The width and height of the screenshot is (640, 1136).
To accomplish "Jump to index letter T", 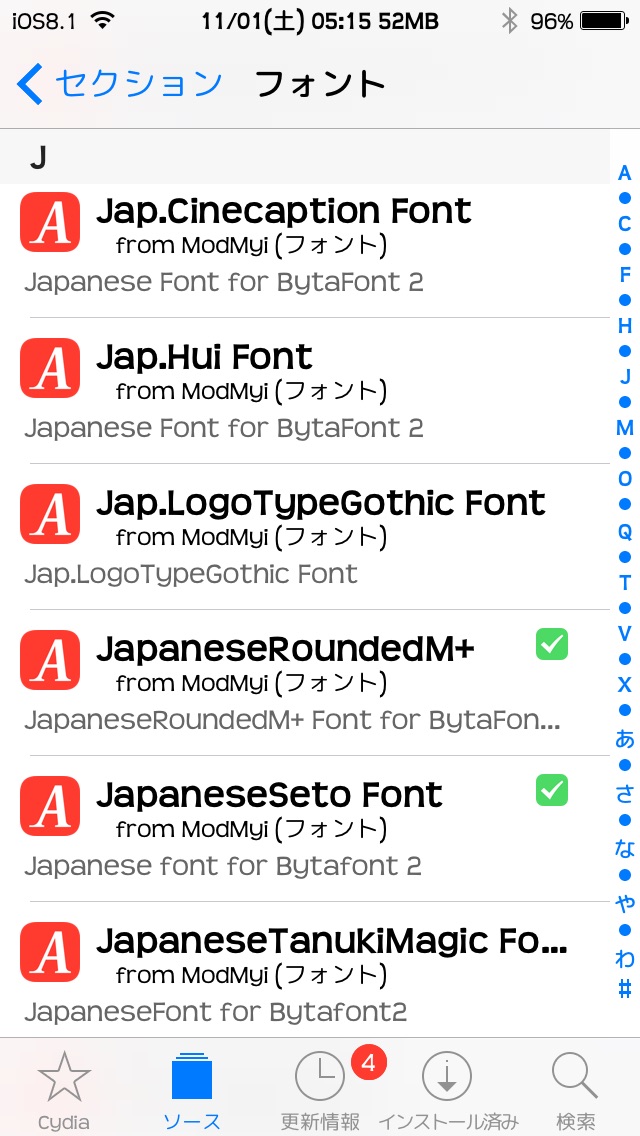I will (624, 582).
